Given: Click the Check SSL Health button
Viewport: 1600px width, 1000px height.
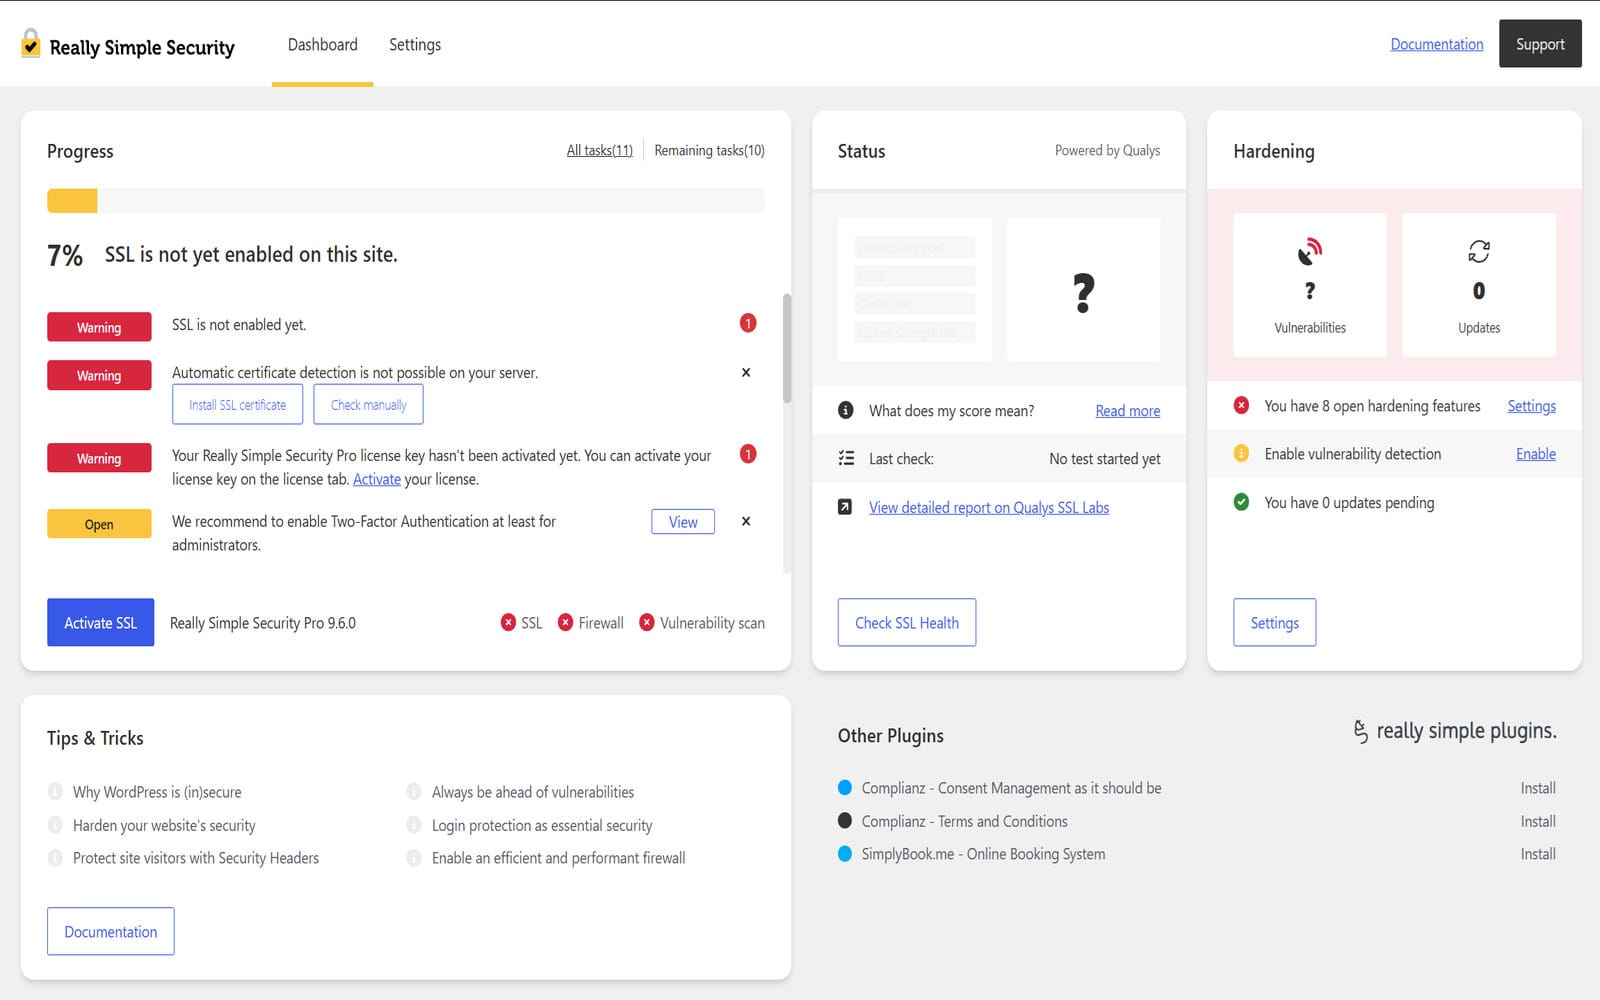Looking at the screenshot, I should 907,622.
